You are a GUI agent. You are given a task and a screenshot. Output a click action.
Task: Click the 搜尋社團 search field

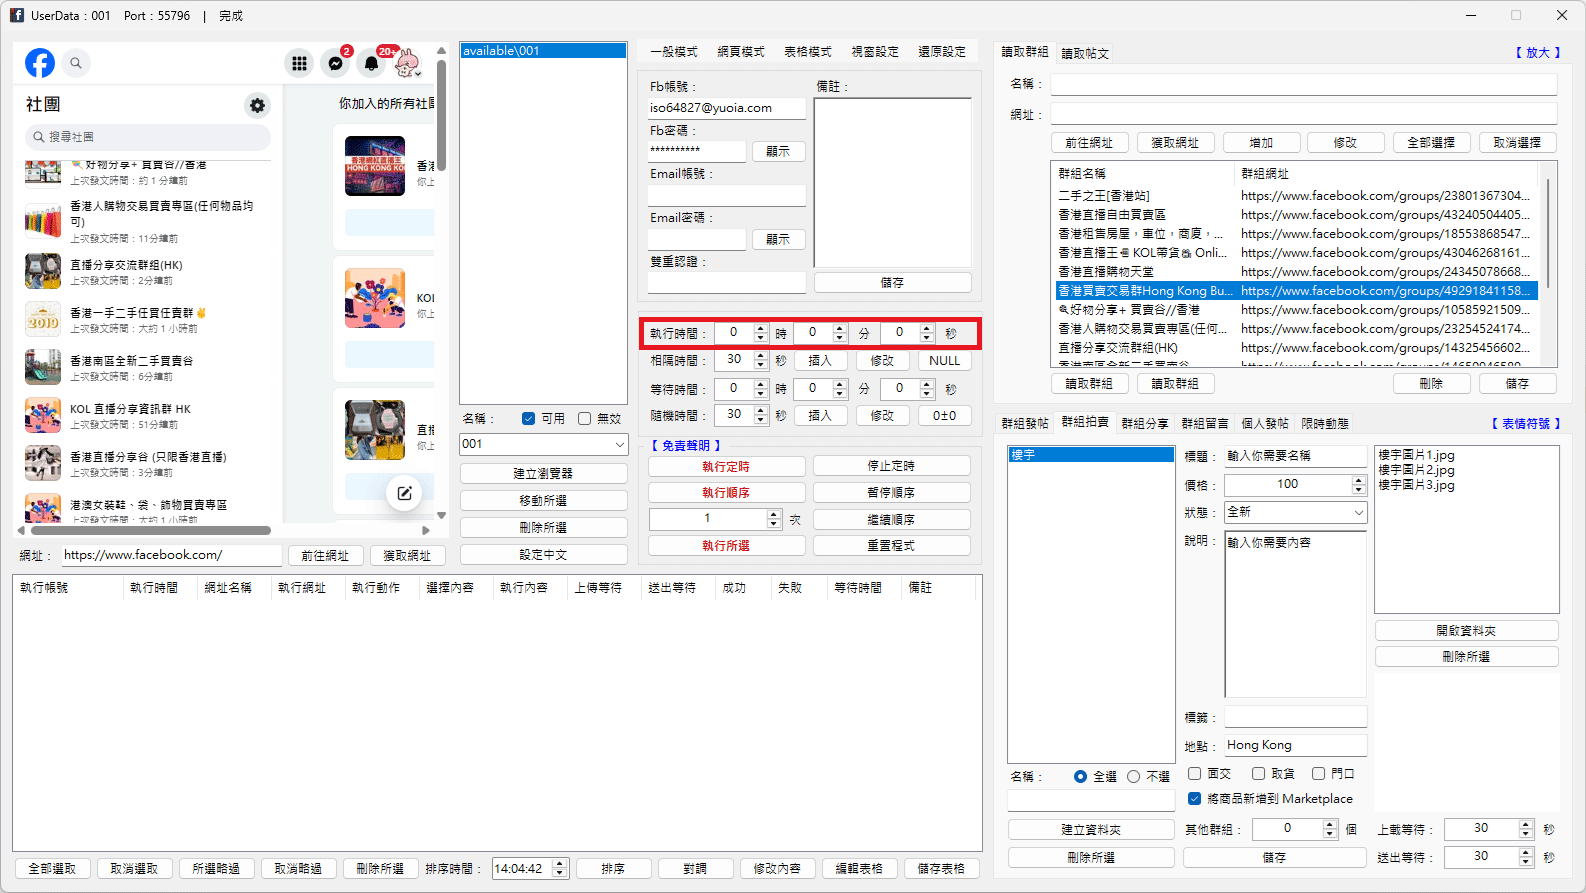point(148,137)
